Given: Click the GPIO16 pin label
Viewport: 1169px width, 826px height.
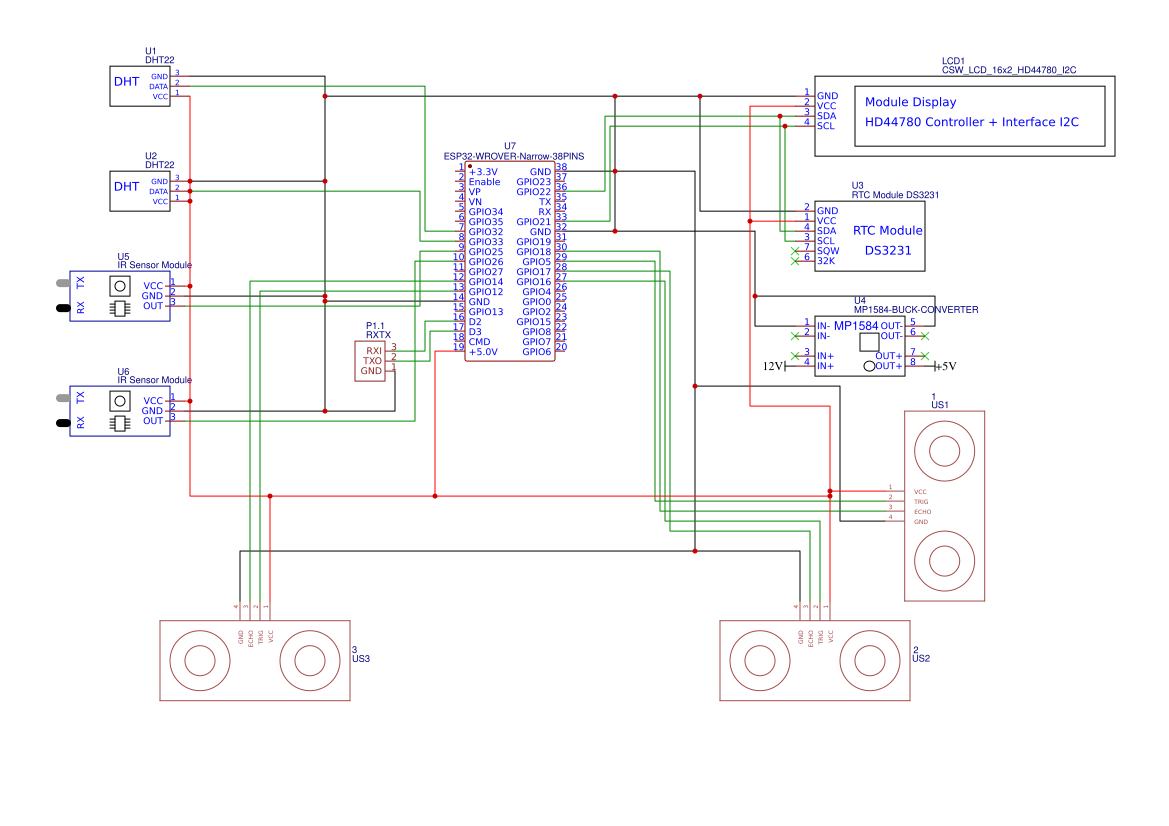Looking at the screenshot, I should 534,282.
